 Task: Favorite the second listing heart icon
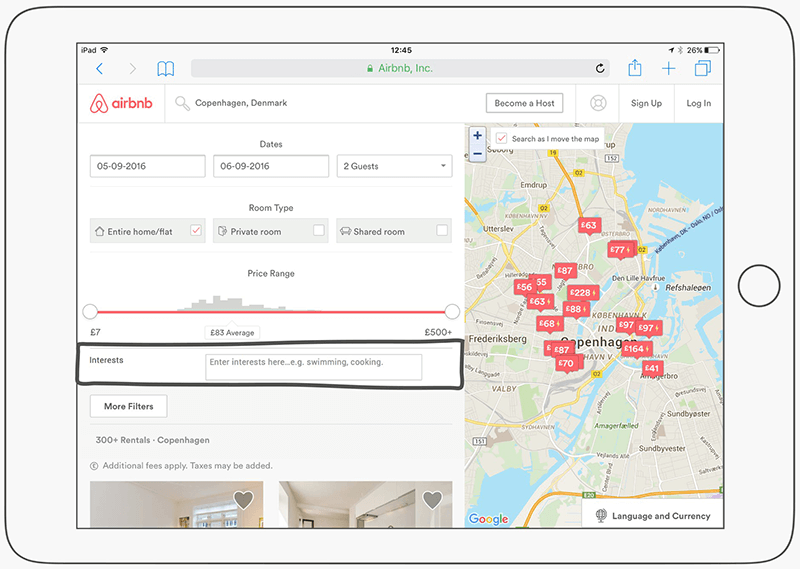432,500
